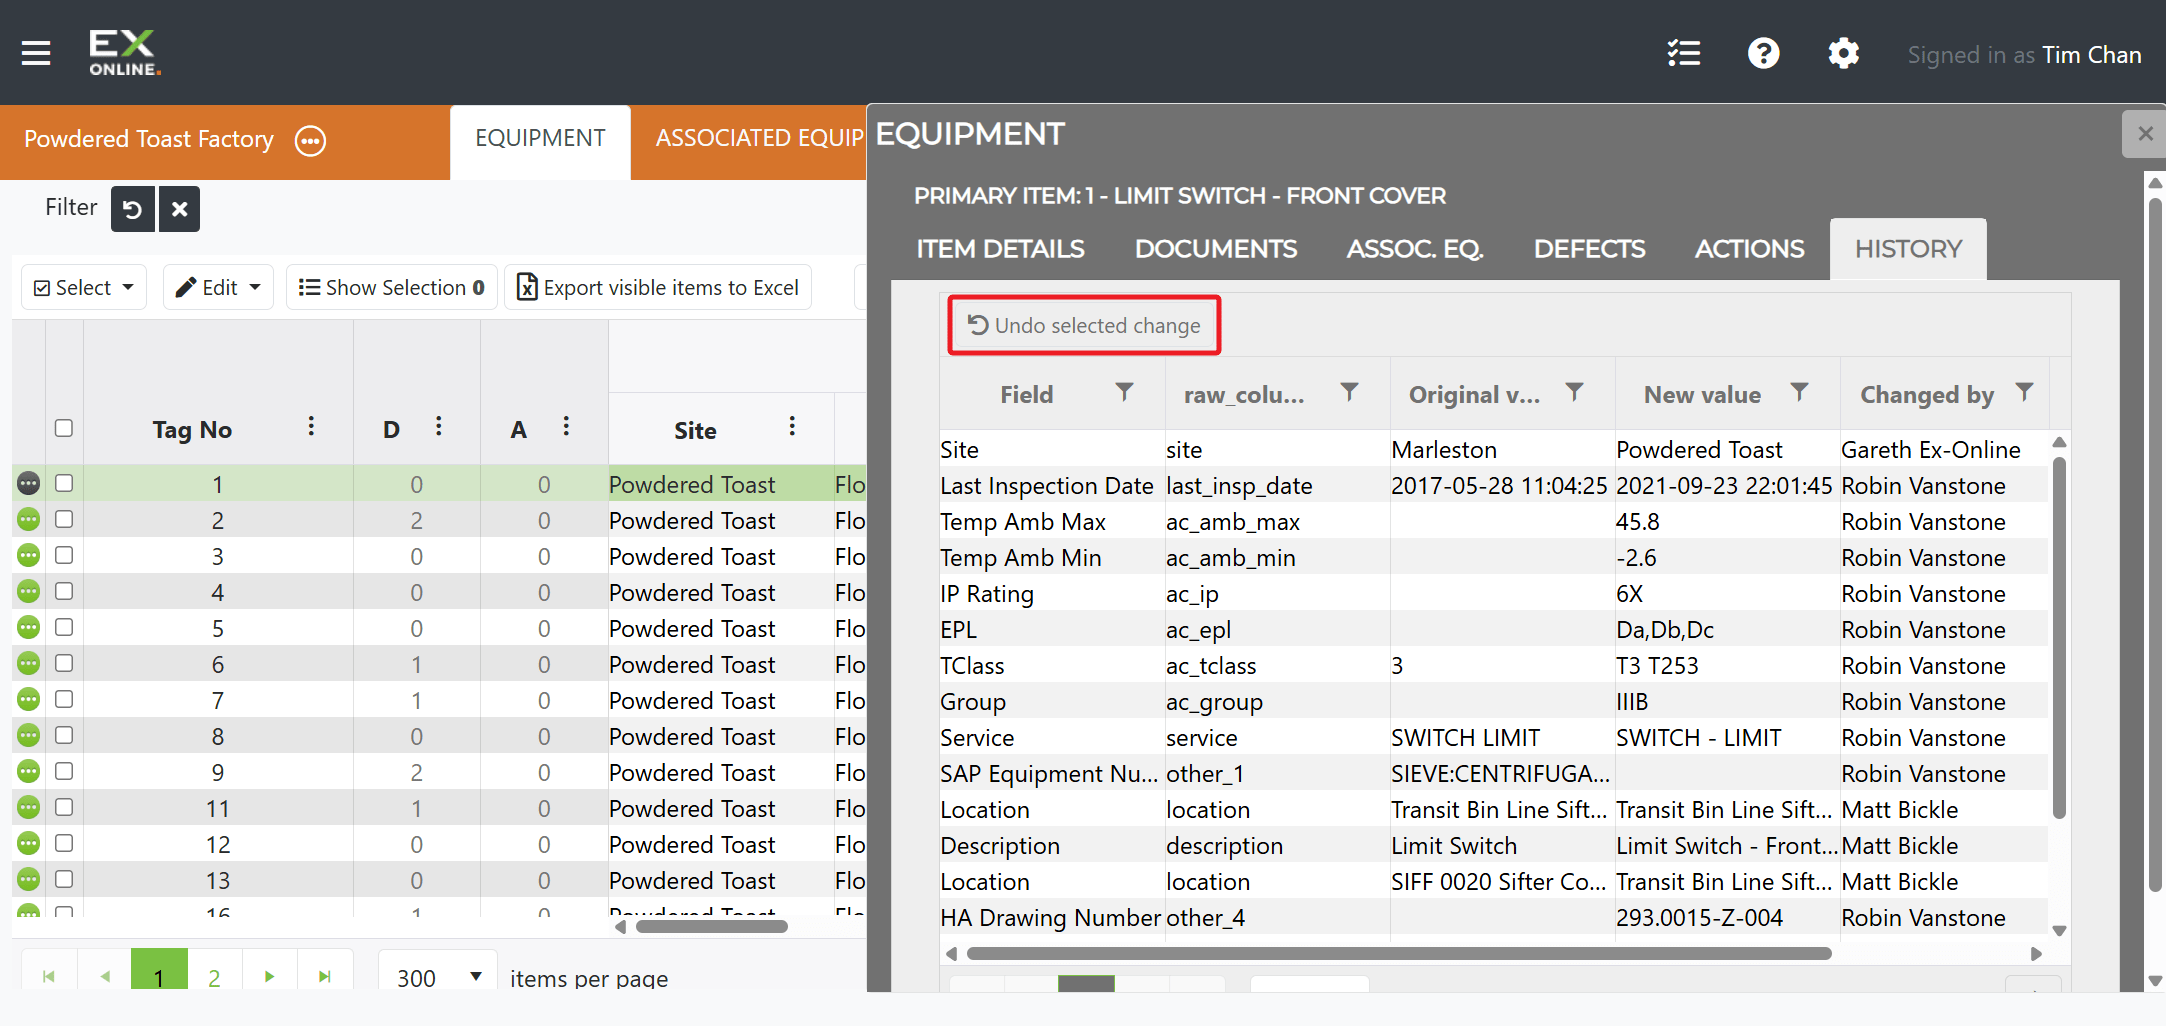Filter the Original value column in history
Image resolution: width=2166 pixels, height=1026 pixels.
1574,392
